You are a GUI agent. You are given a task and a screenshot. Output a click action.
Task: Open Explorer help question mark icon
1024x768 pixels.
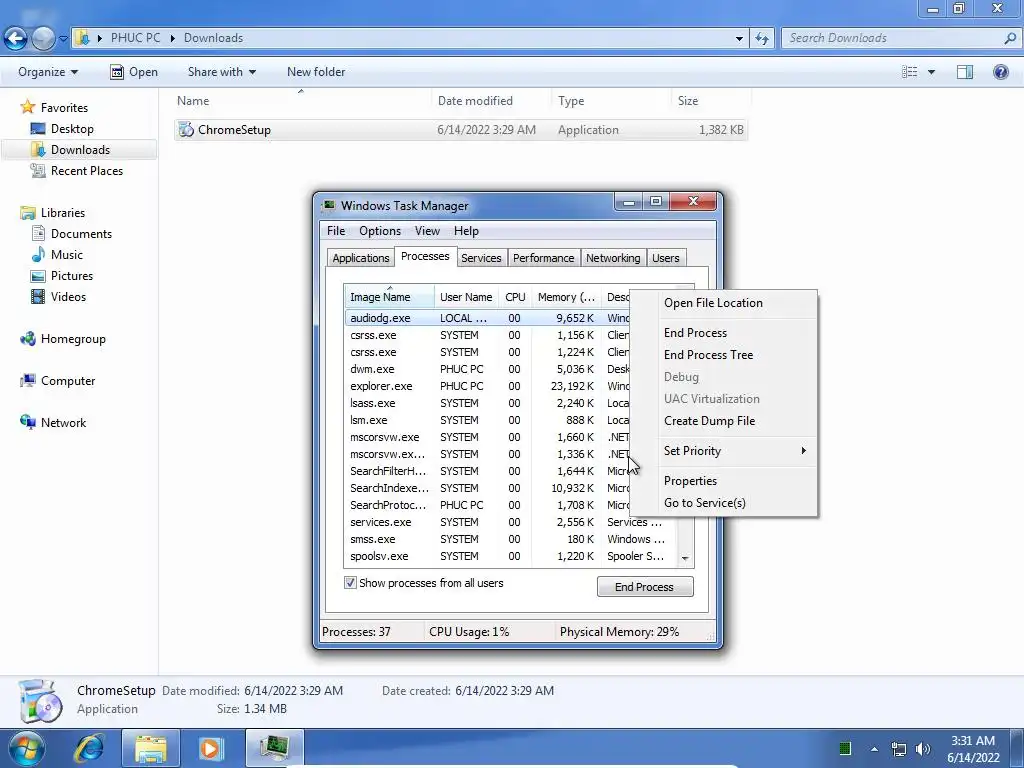[1000, 72]
